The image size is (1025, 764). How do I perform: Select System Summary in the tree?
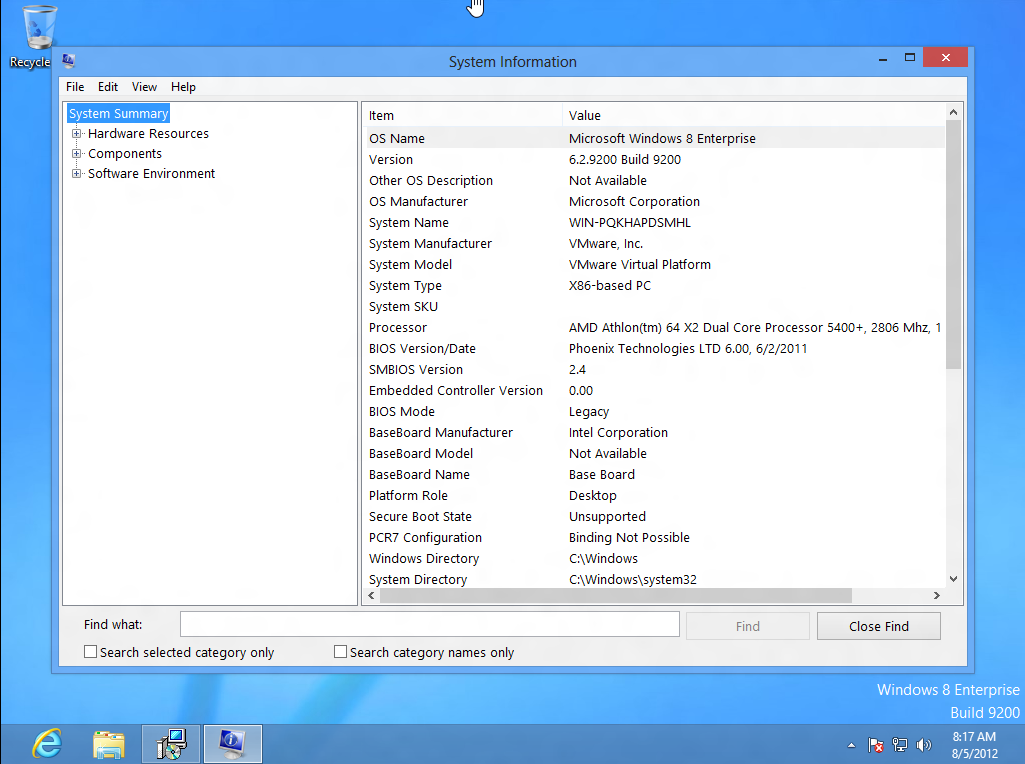[118, 113]
